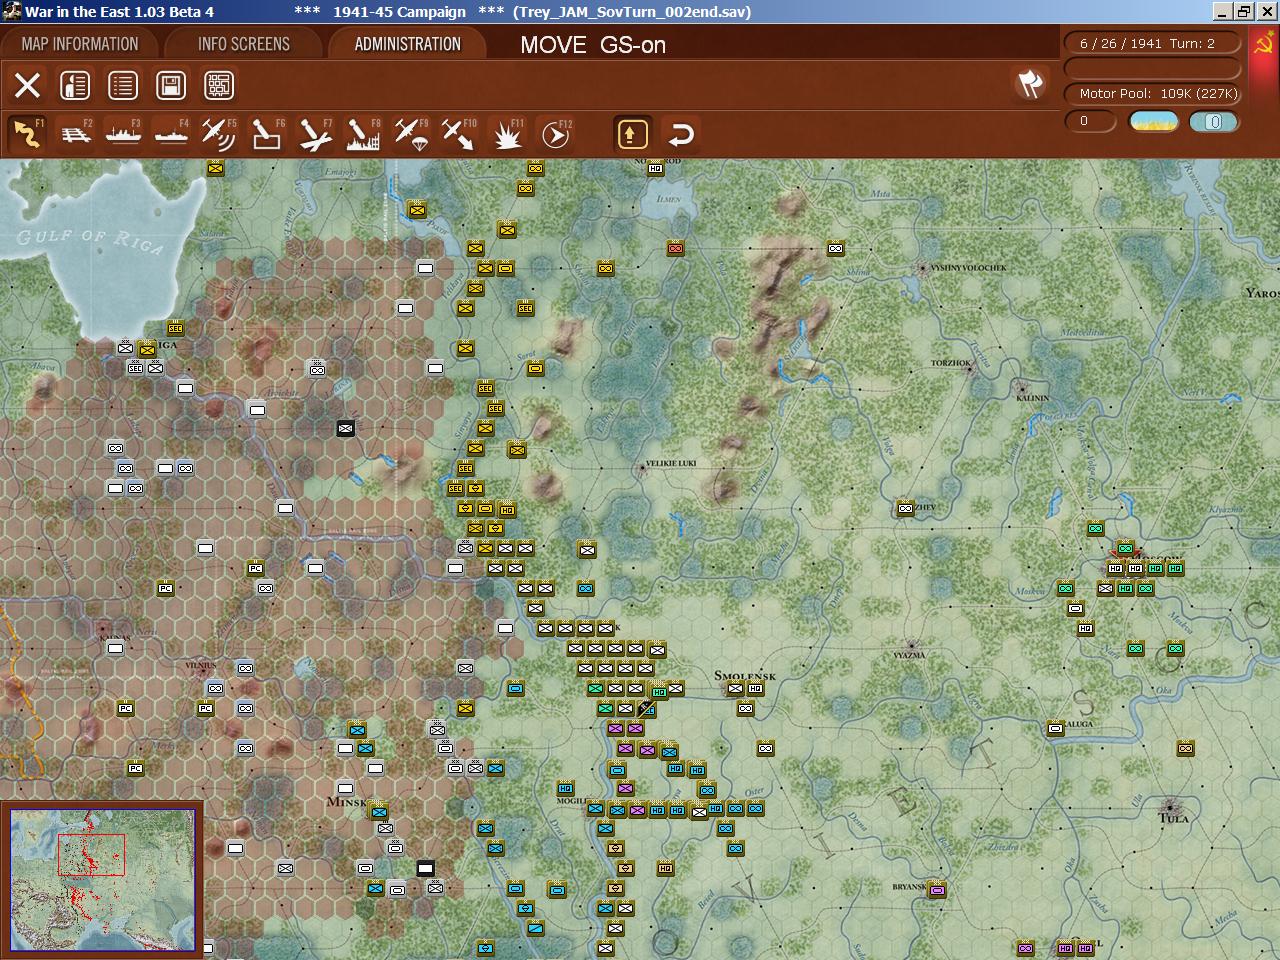
Task: Select Bomb unit mode (F6) icon
Action: pyautogui.click(x=267, y=134)
